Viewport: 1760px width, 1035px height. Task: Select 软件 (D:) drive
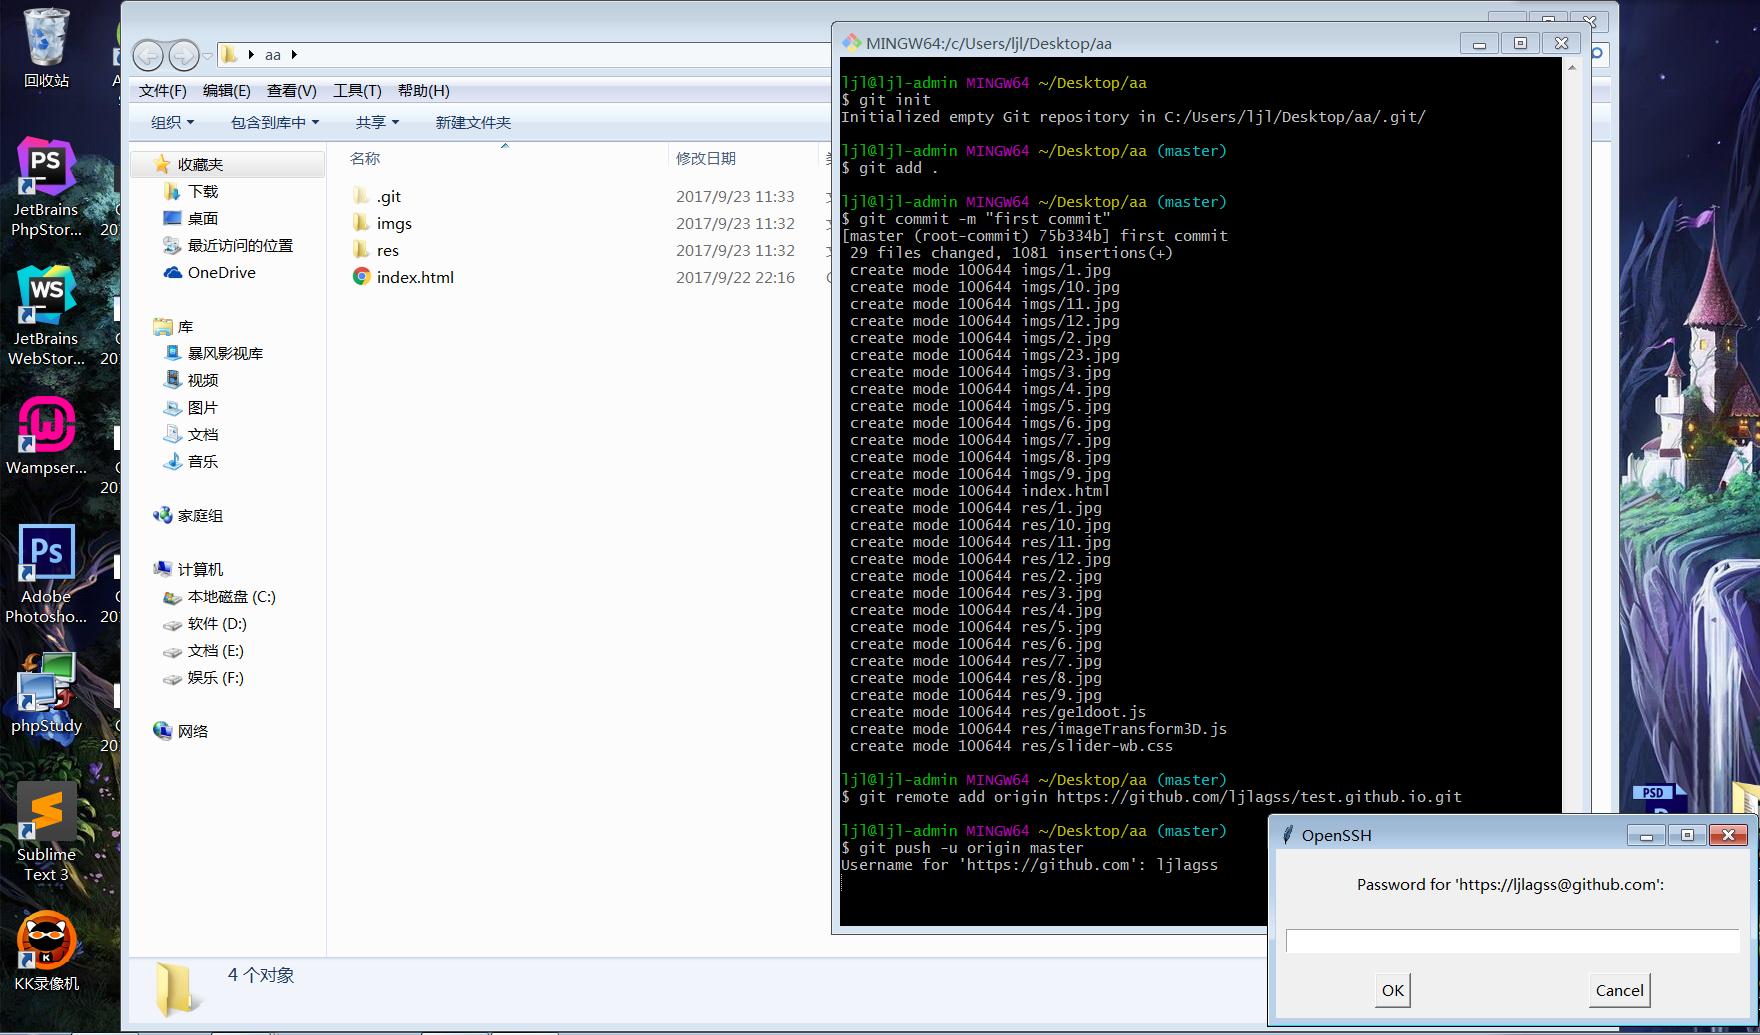tap(217, 623)
